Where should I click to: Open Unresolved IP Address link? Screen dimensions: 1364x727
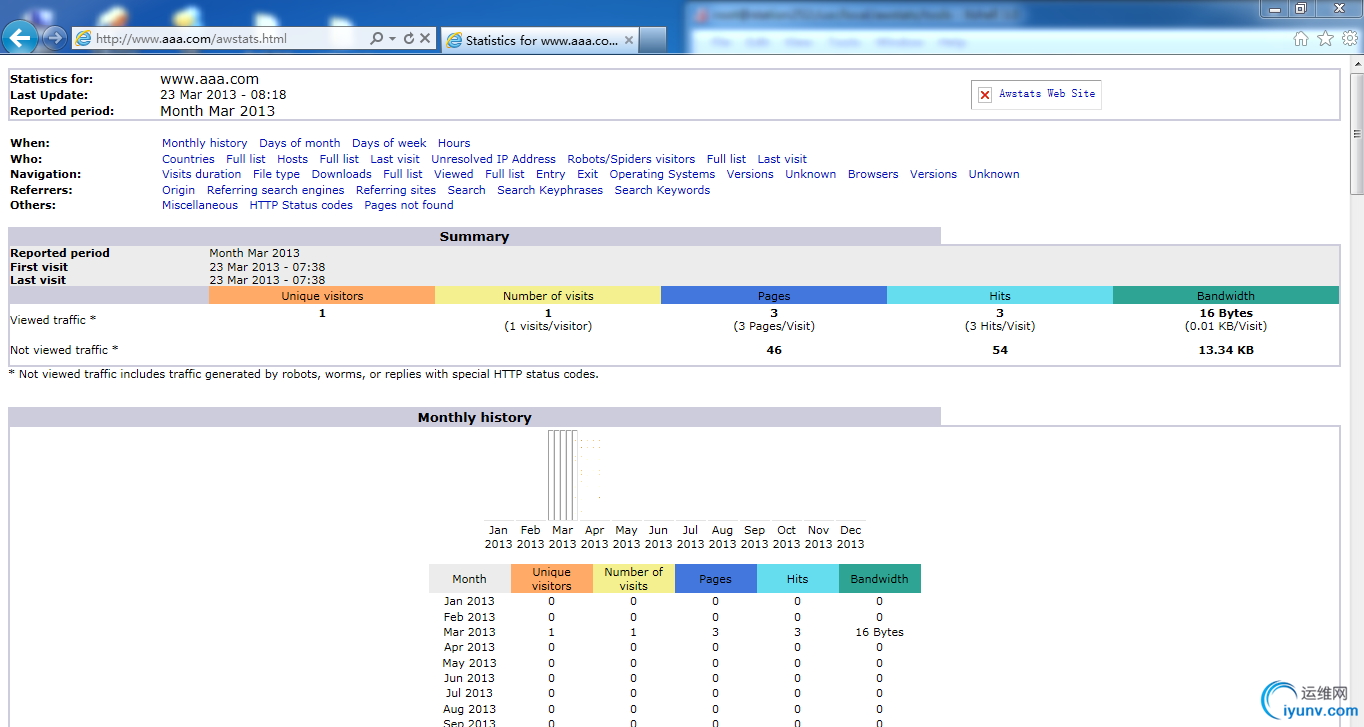(x=493, y=159)
